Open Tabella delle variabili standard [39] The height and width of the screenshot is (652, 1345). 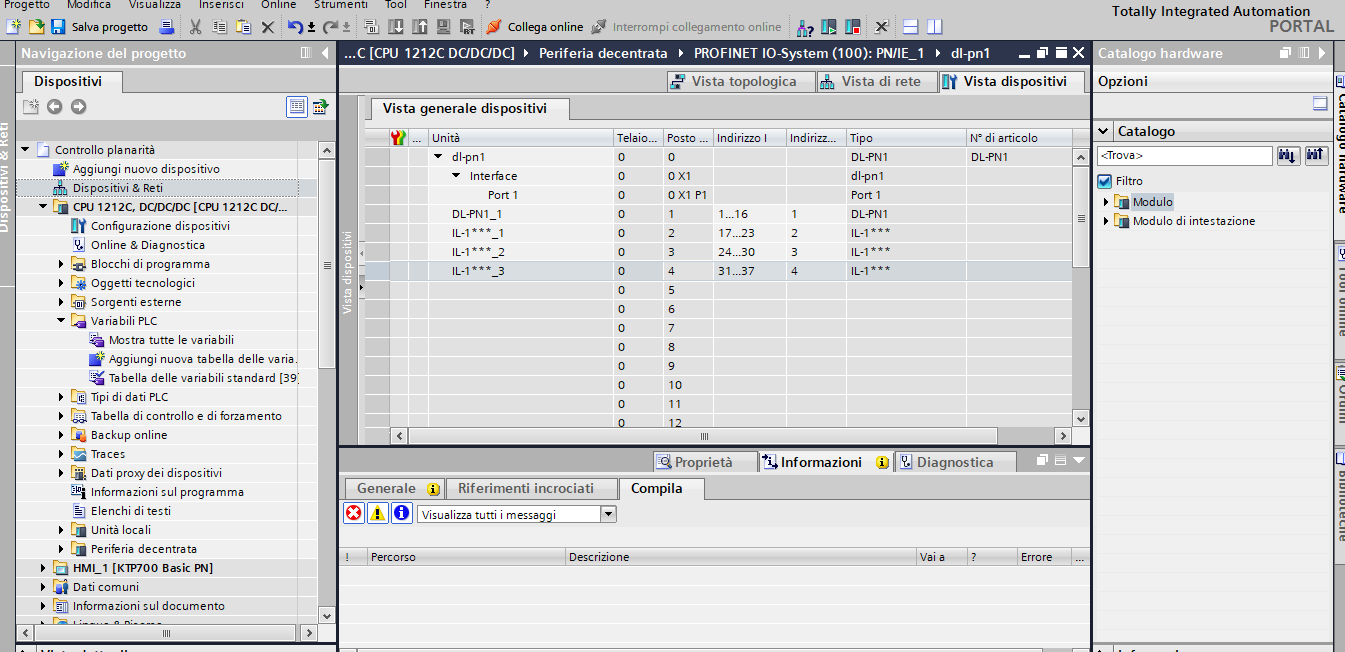(x=204, y=378)
